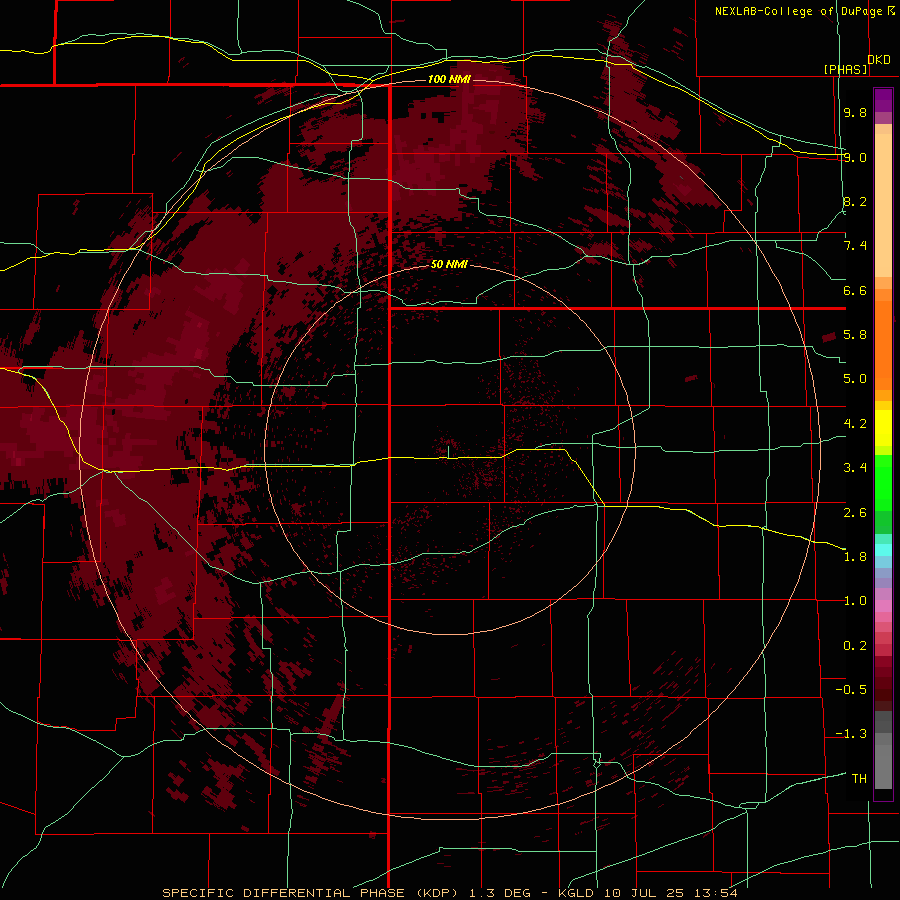Image resolution: width=900 pixels, height=900 pixels.
Task: Click the [PHAS] label above color bar
Action: click(845, 69)
